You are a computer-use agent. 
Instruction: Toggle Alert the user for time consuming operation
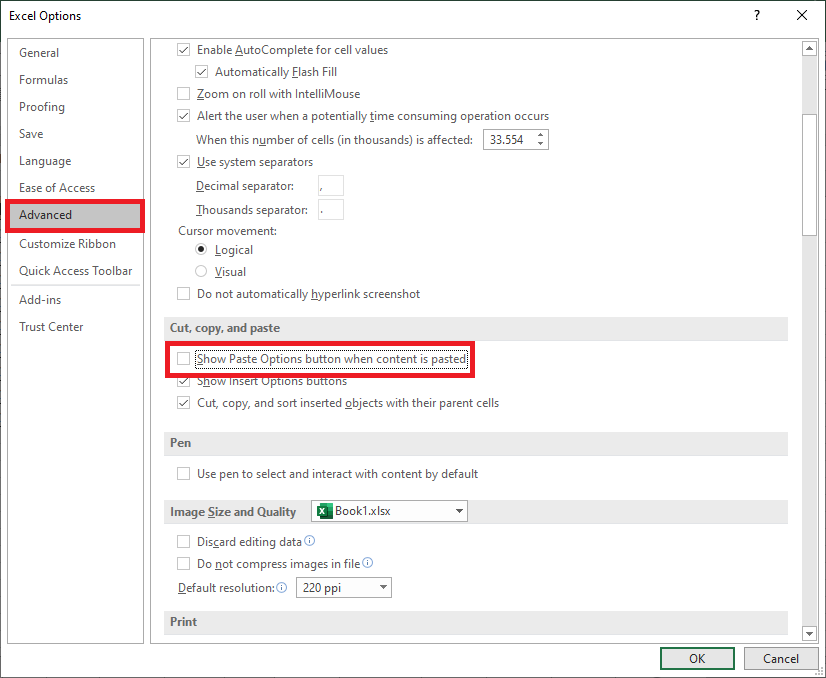click(x=183, y=116)
